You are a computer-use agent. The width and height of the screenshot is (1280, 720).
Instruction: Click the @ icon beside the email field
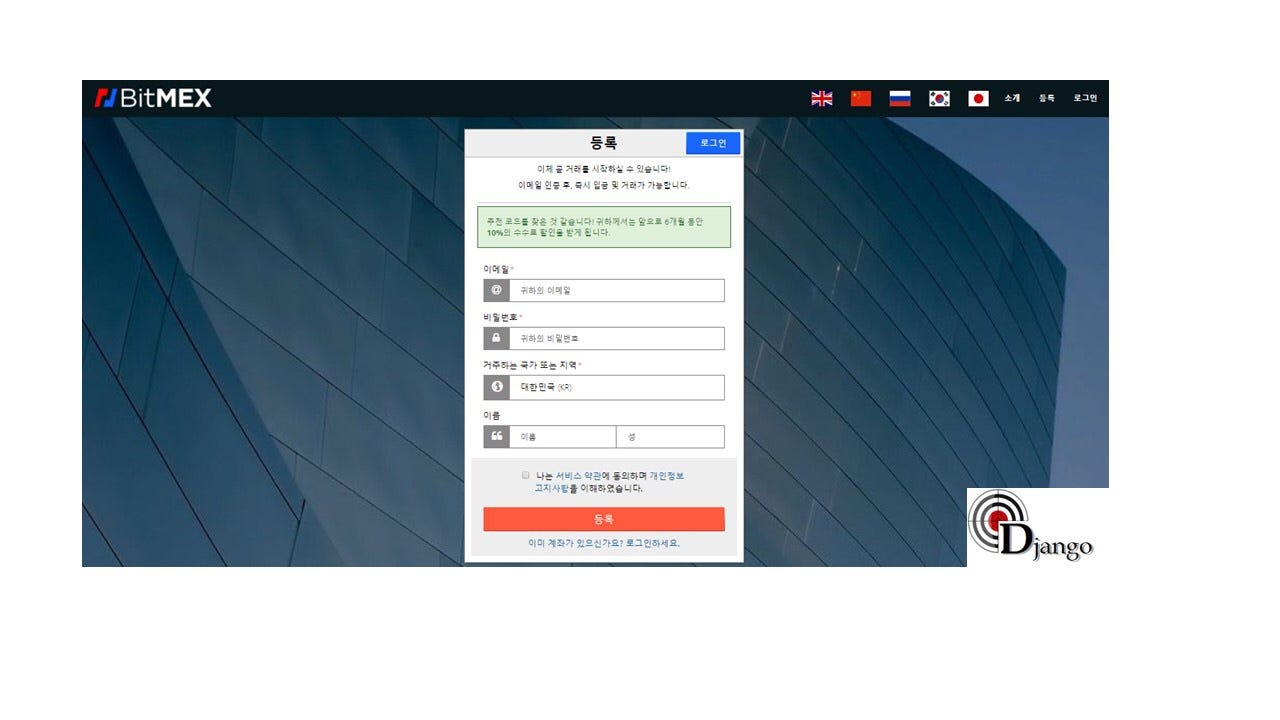pyautogui.click(x=497, y=290)
